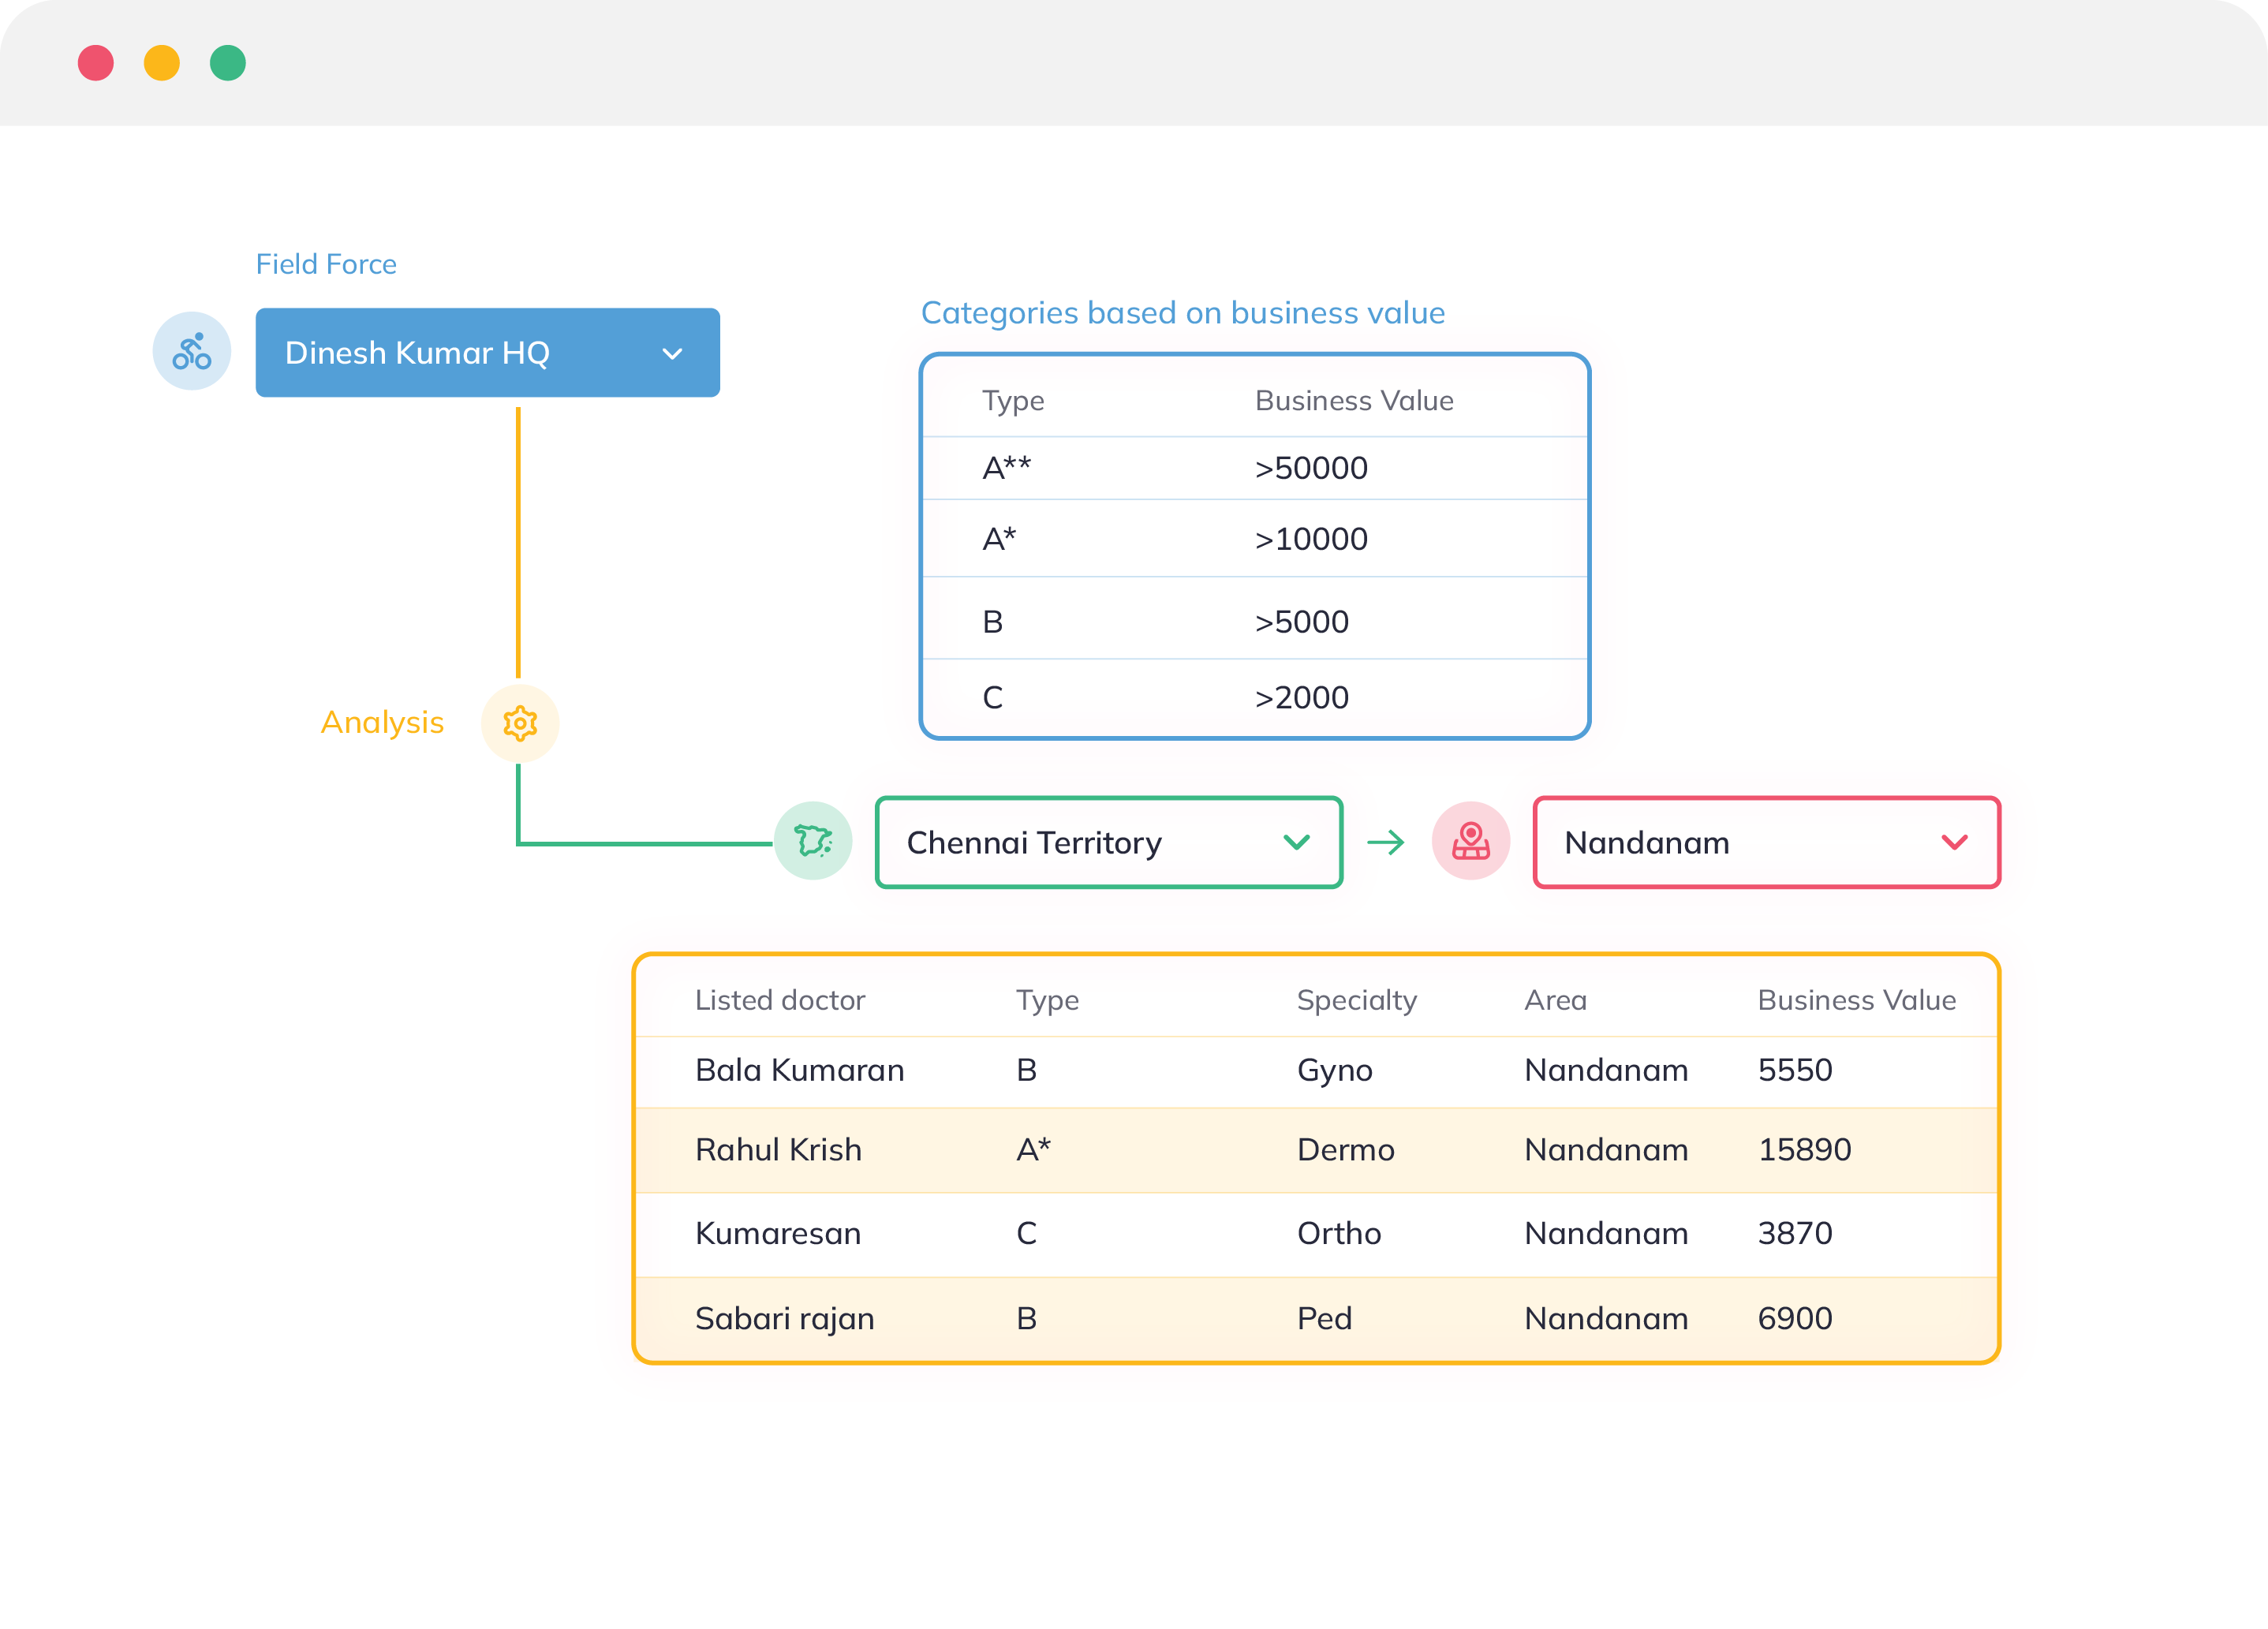Select C type in categories table
This screenshot has width=2268, height=1629.
tap(993, 697)
